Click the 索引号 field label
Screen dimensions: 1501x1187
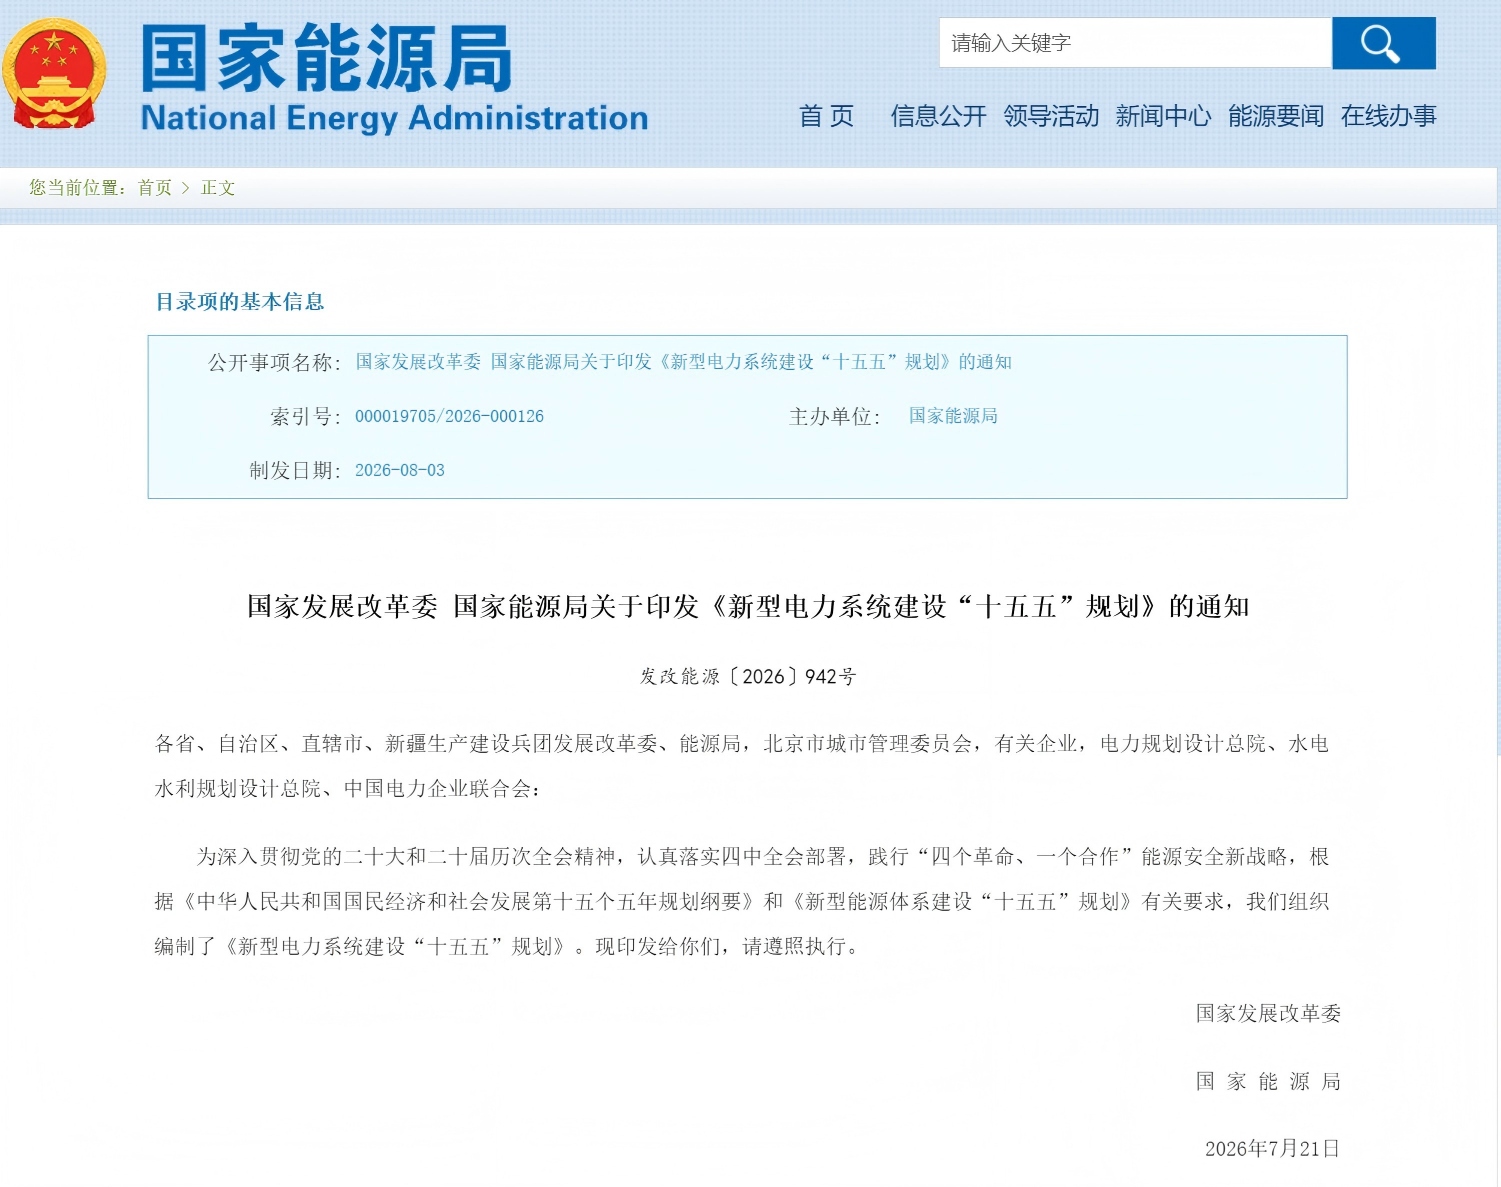pos(306,416)
